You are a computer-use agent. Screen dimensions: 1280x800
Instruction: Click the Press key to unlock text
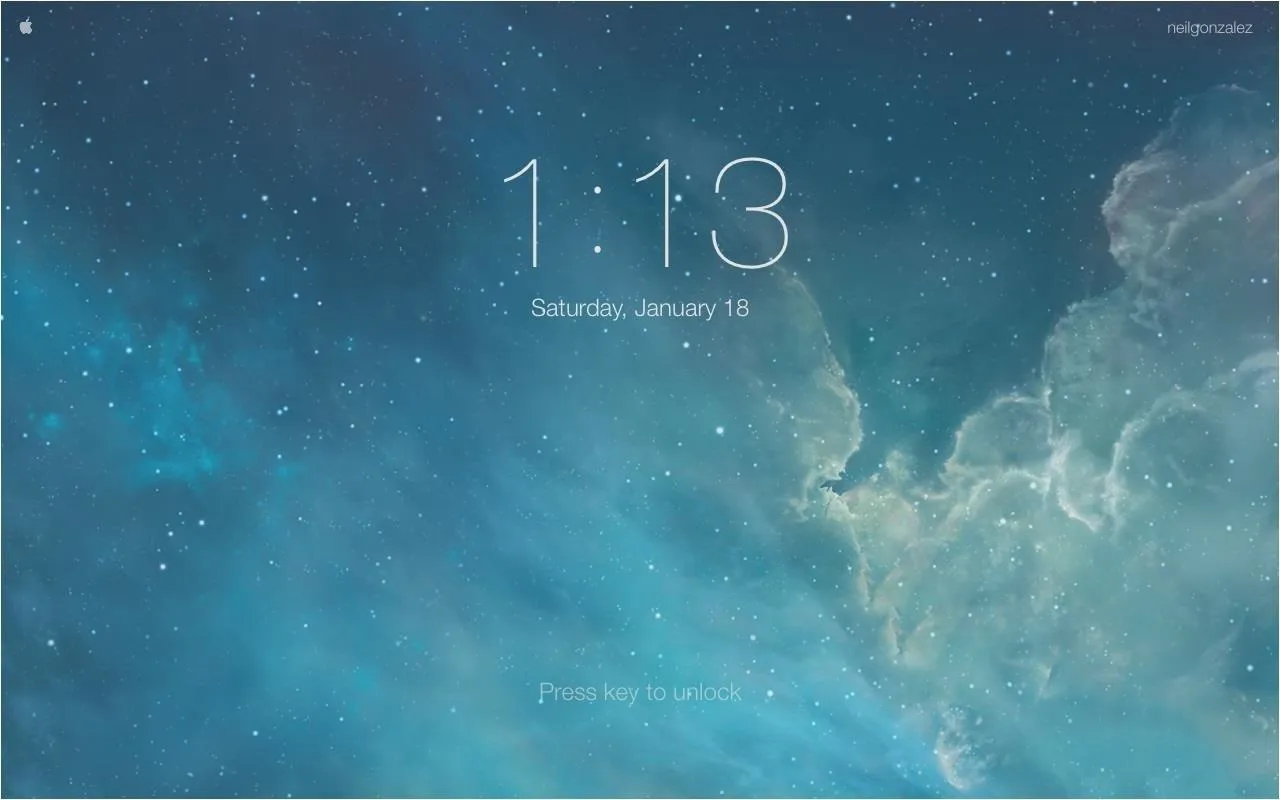click(640, 692)
